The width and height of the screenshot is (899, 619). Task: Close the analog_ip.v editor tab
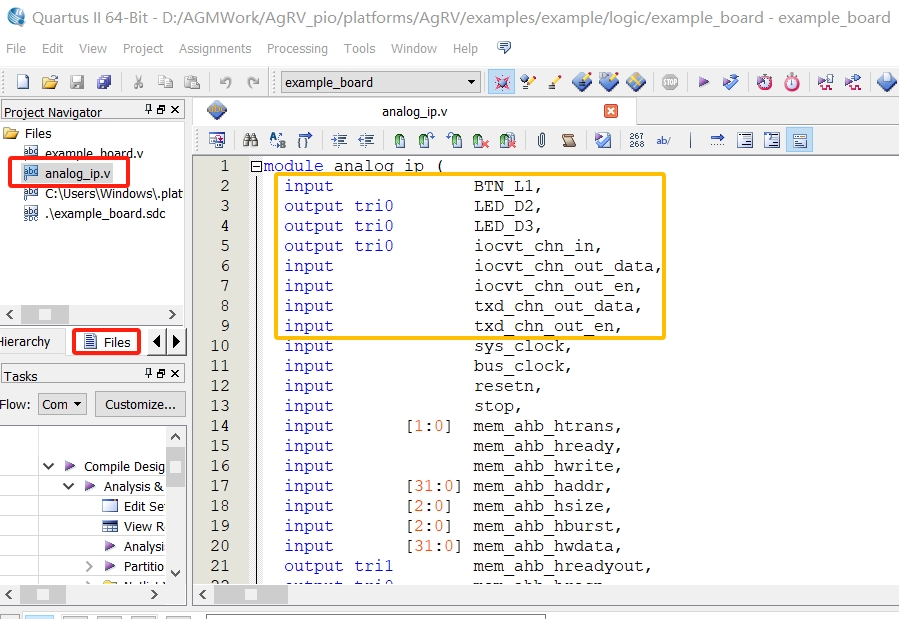611,111
